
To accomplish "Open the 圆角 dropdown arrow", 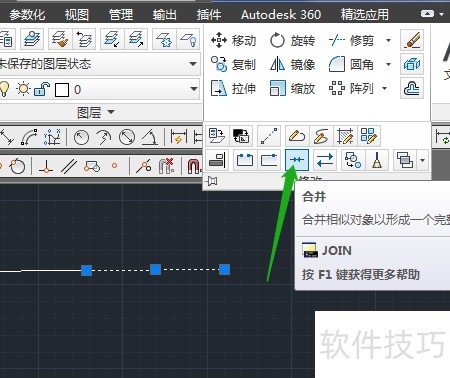I will 388,64.
